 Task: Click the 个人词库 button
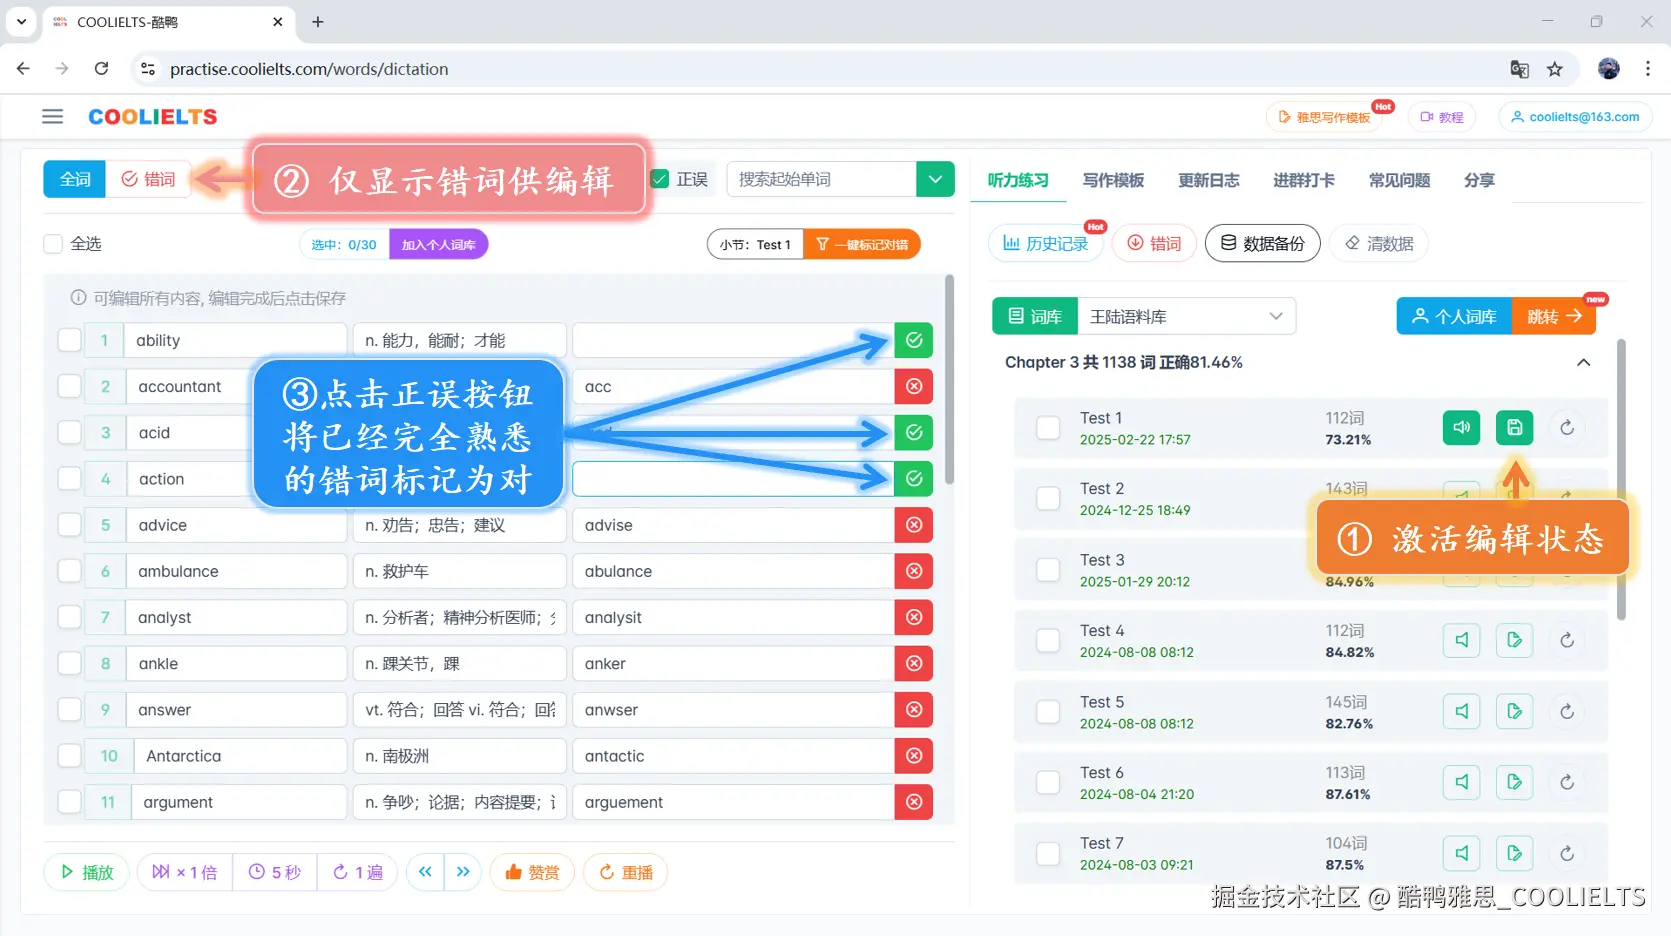(1454, 316)
